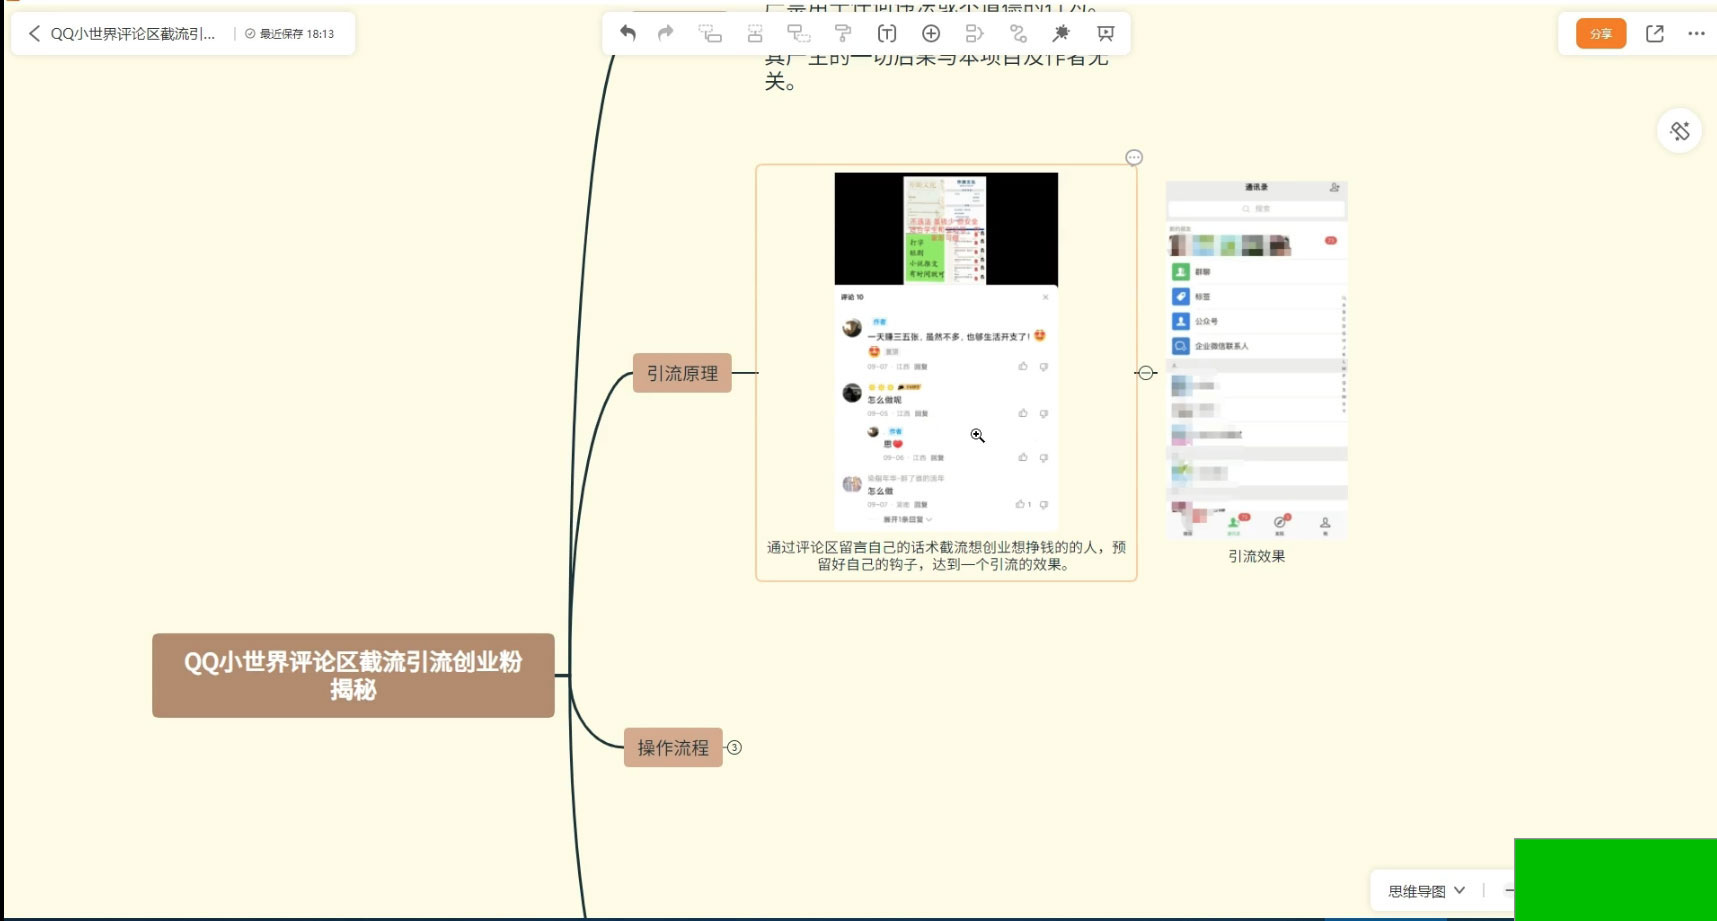Start presentation mode from toolbar

tap(1105, 33)
